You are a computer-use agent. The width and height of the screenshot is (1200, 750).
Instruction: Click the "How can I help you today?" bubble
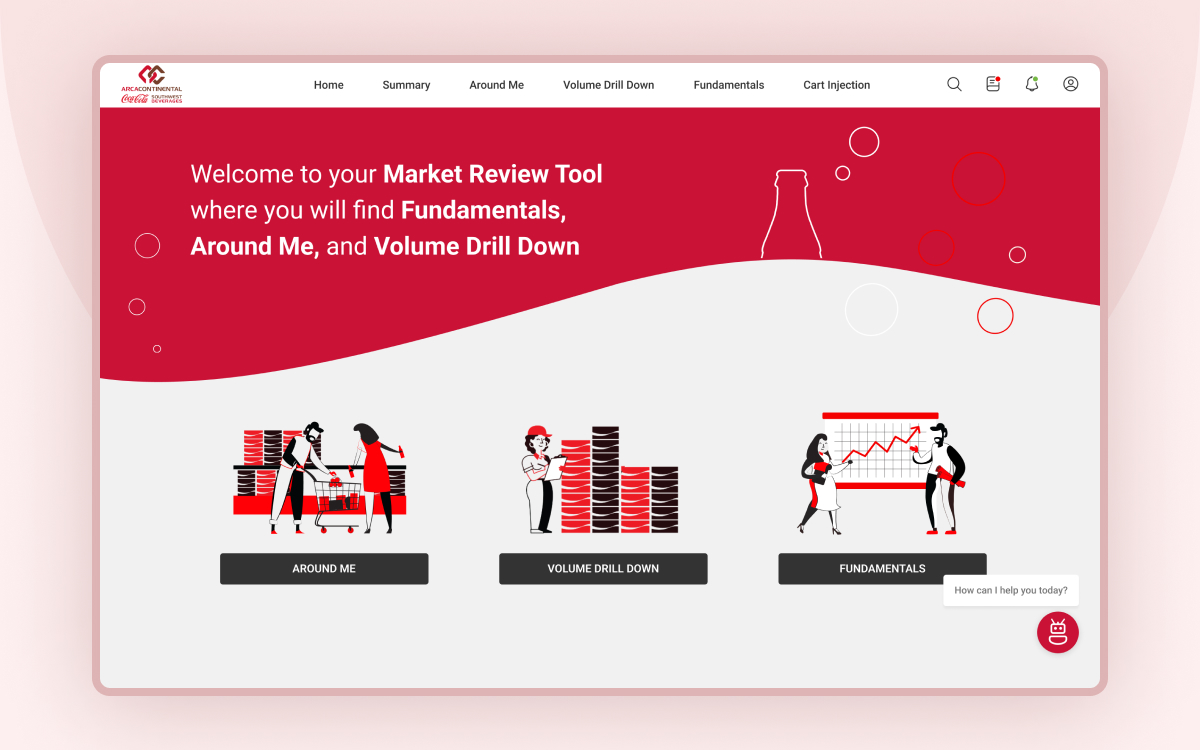coord(1010,590)
